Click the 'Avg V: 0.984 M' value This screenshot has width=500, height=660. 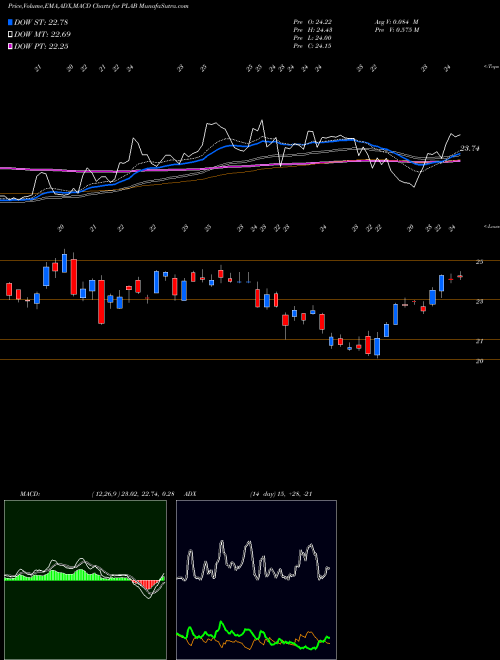pyautogui.click(x=398, y=22)
